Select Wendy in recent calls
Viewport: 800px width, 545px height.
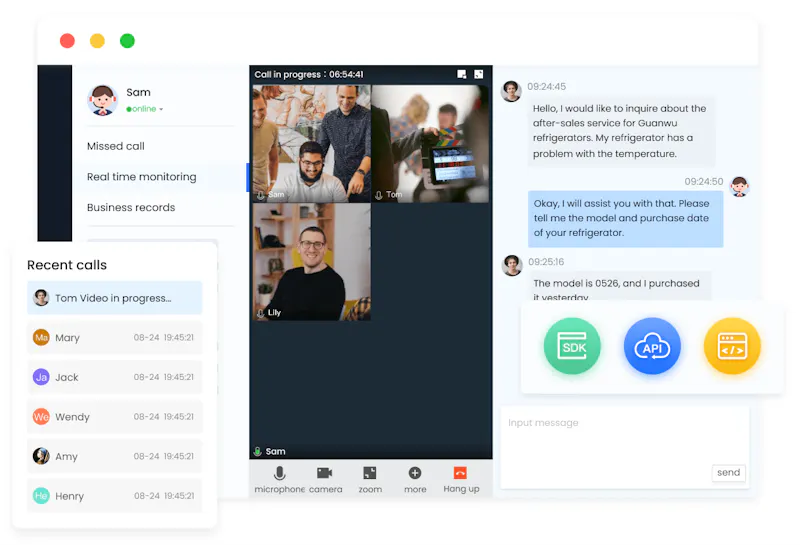115,416
